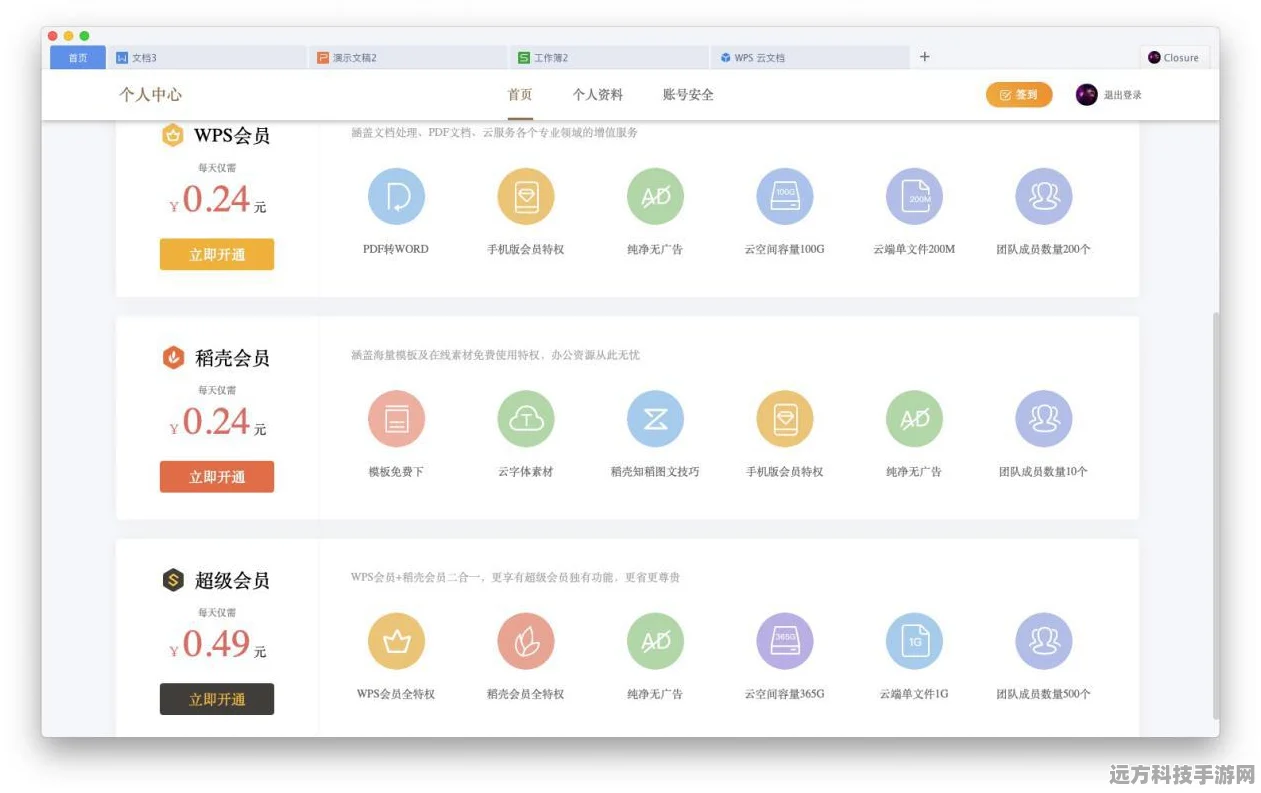Viewport: 1261px width, 793px height.
Task: Click description starting with 涵盖海量模板
Action: (495, 355)
